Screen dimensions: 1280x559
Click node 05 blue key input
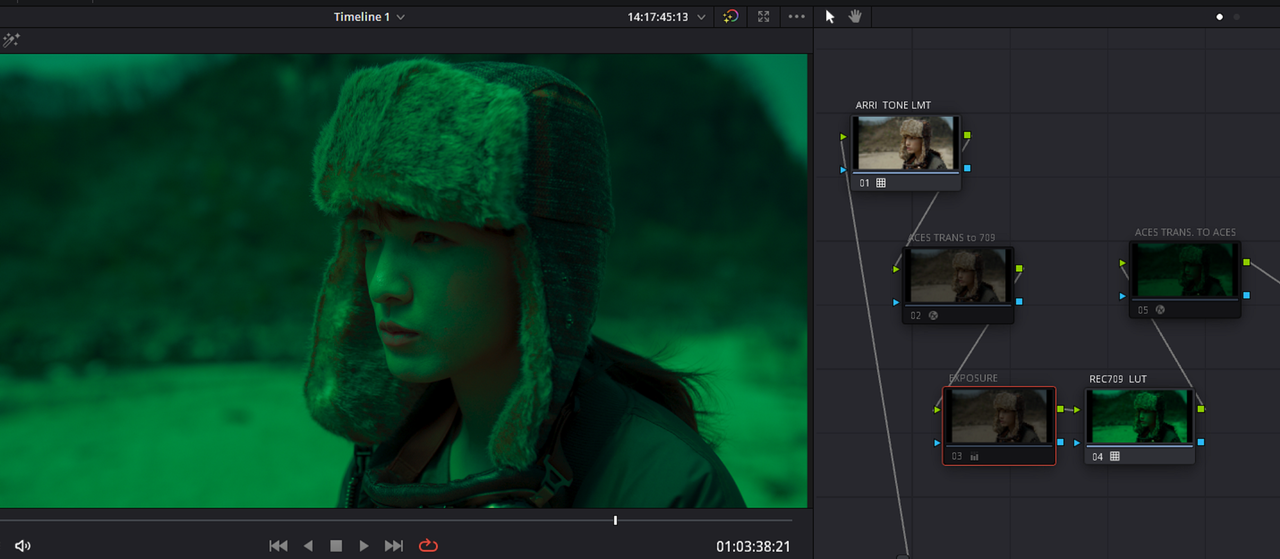[1124, 296]
